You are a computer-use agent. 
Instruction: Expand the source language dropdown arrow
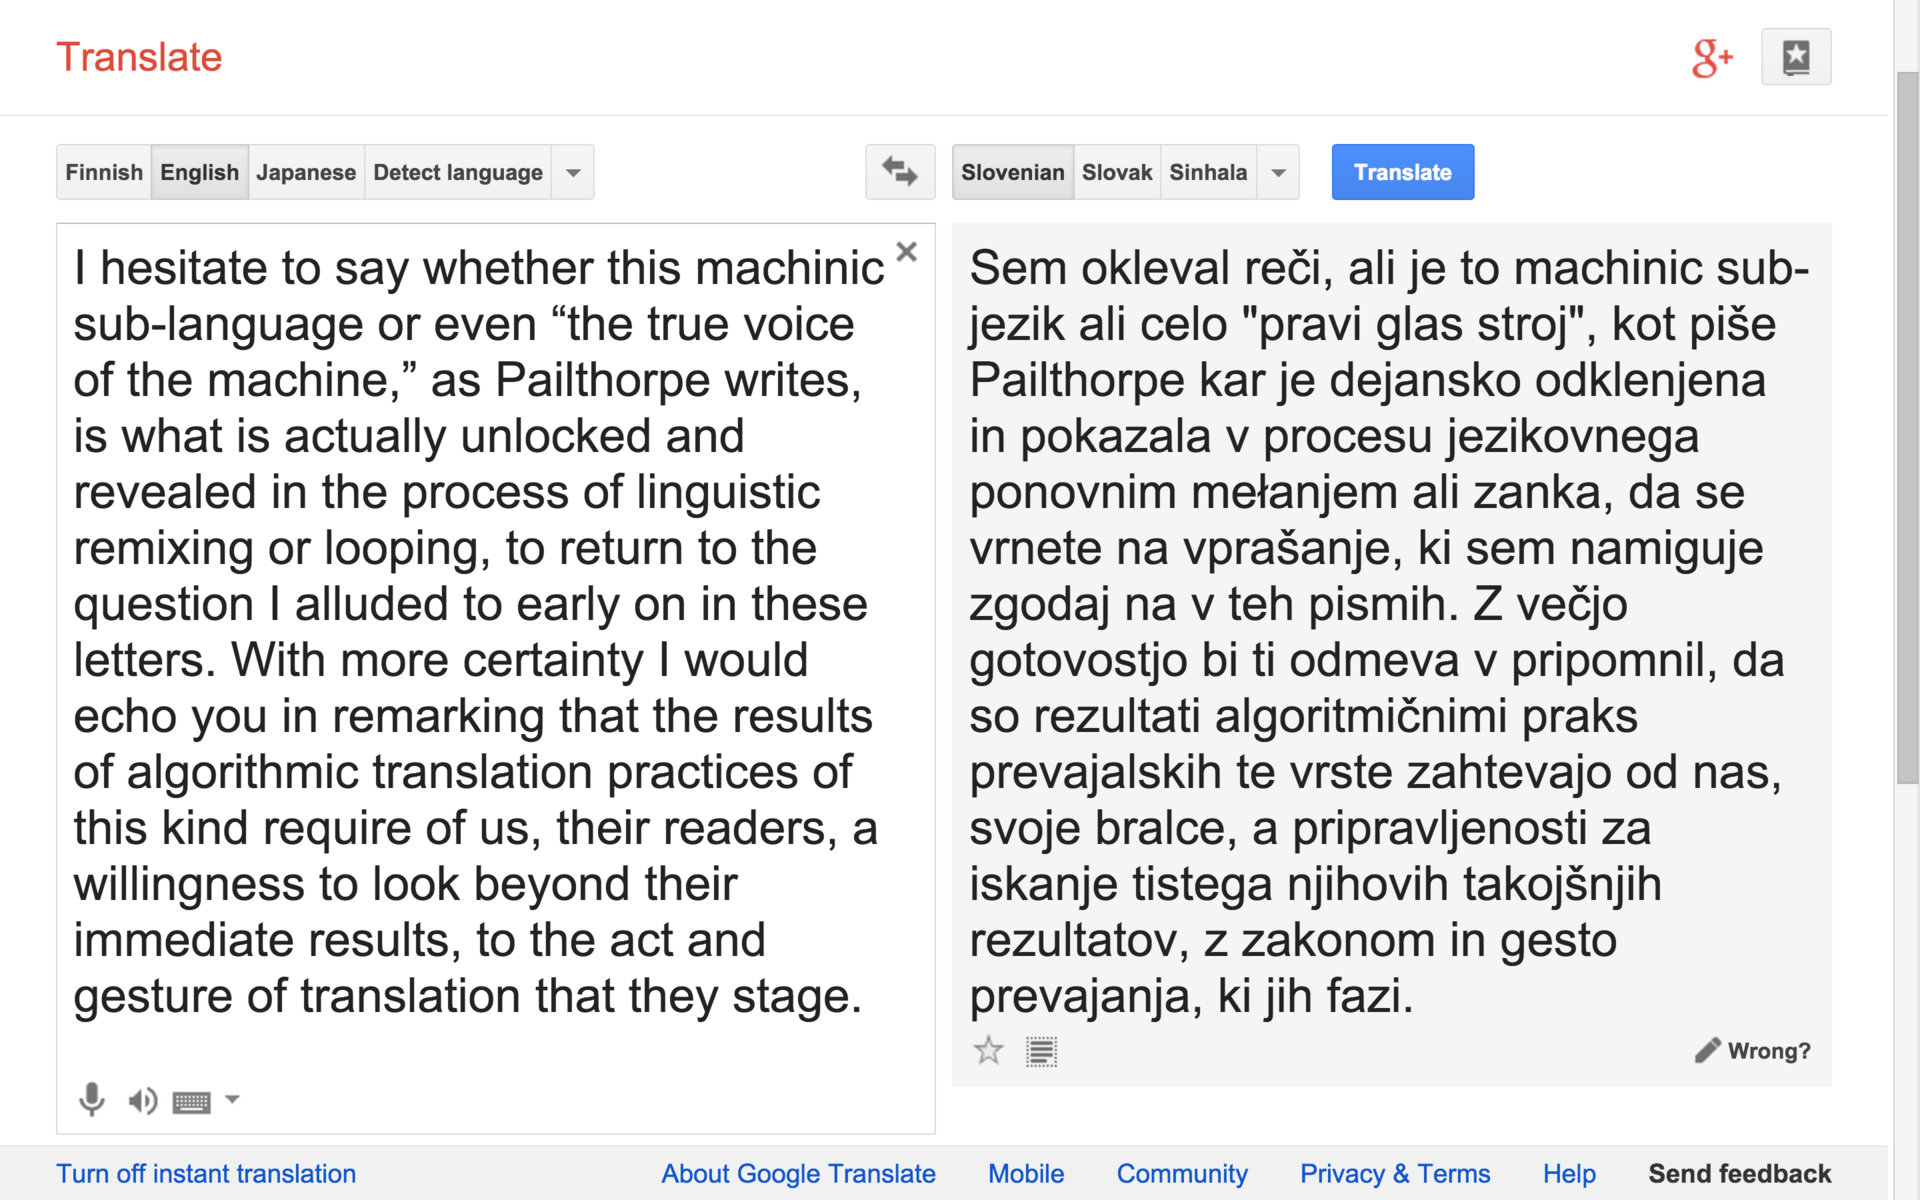click(x=573, y=173)
